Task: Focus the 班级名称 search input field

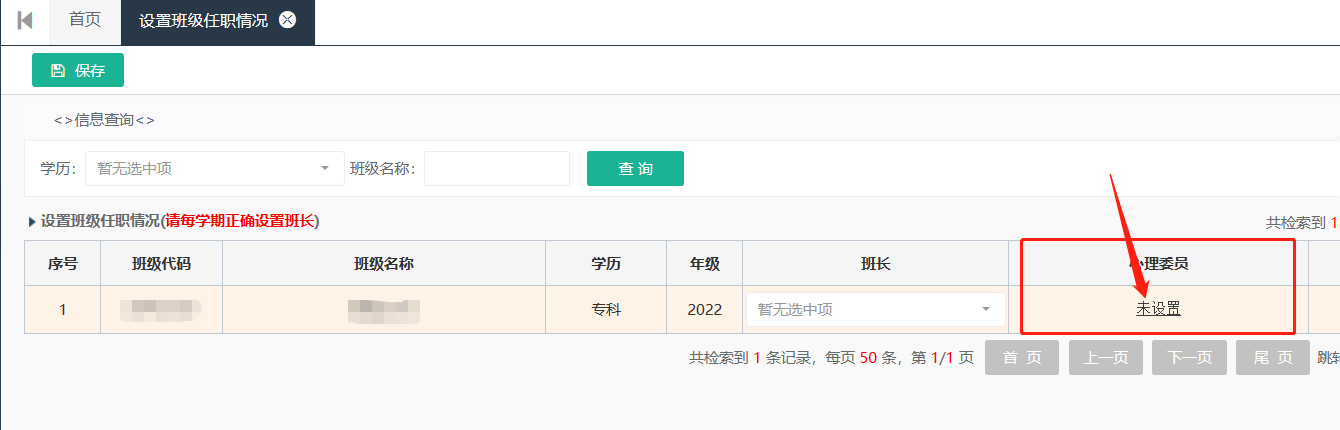Action: coord(497,169)
